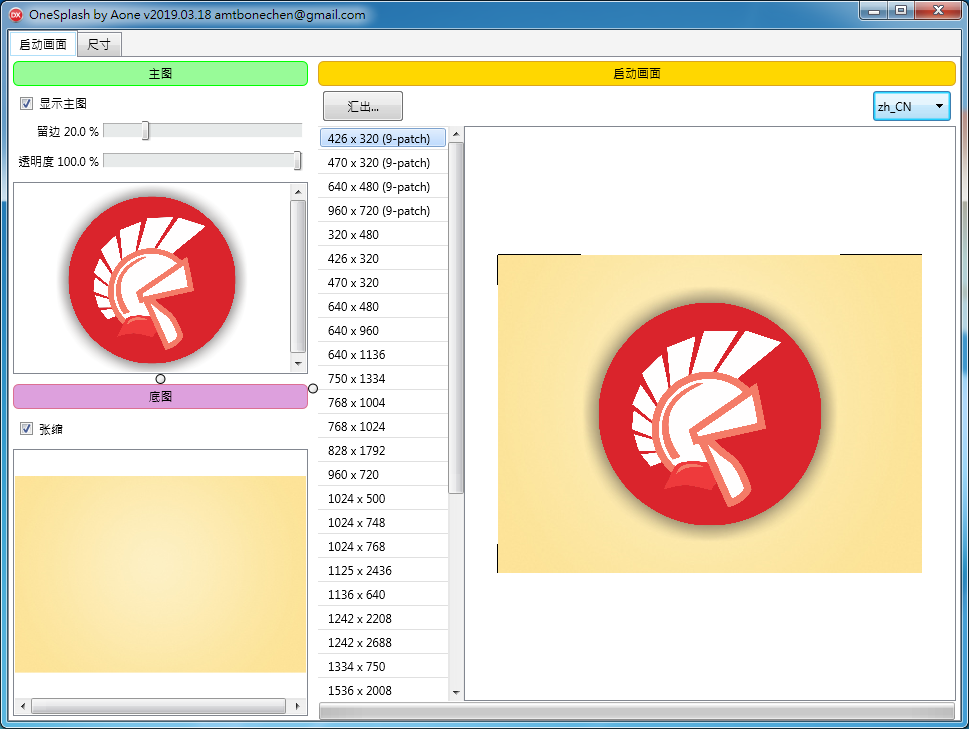
Task: Select the 750 x 1334 size
Action: [x=383, y=379]
